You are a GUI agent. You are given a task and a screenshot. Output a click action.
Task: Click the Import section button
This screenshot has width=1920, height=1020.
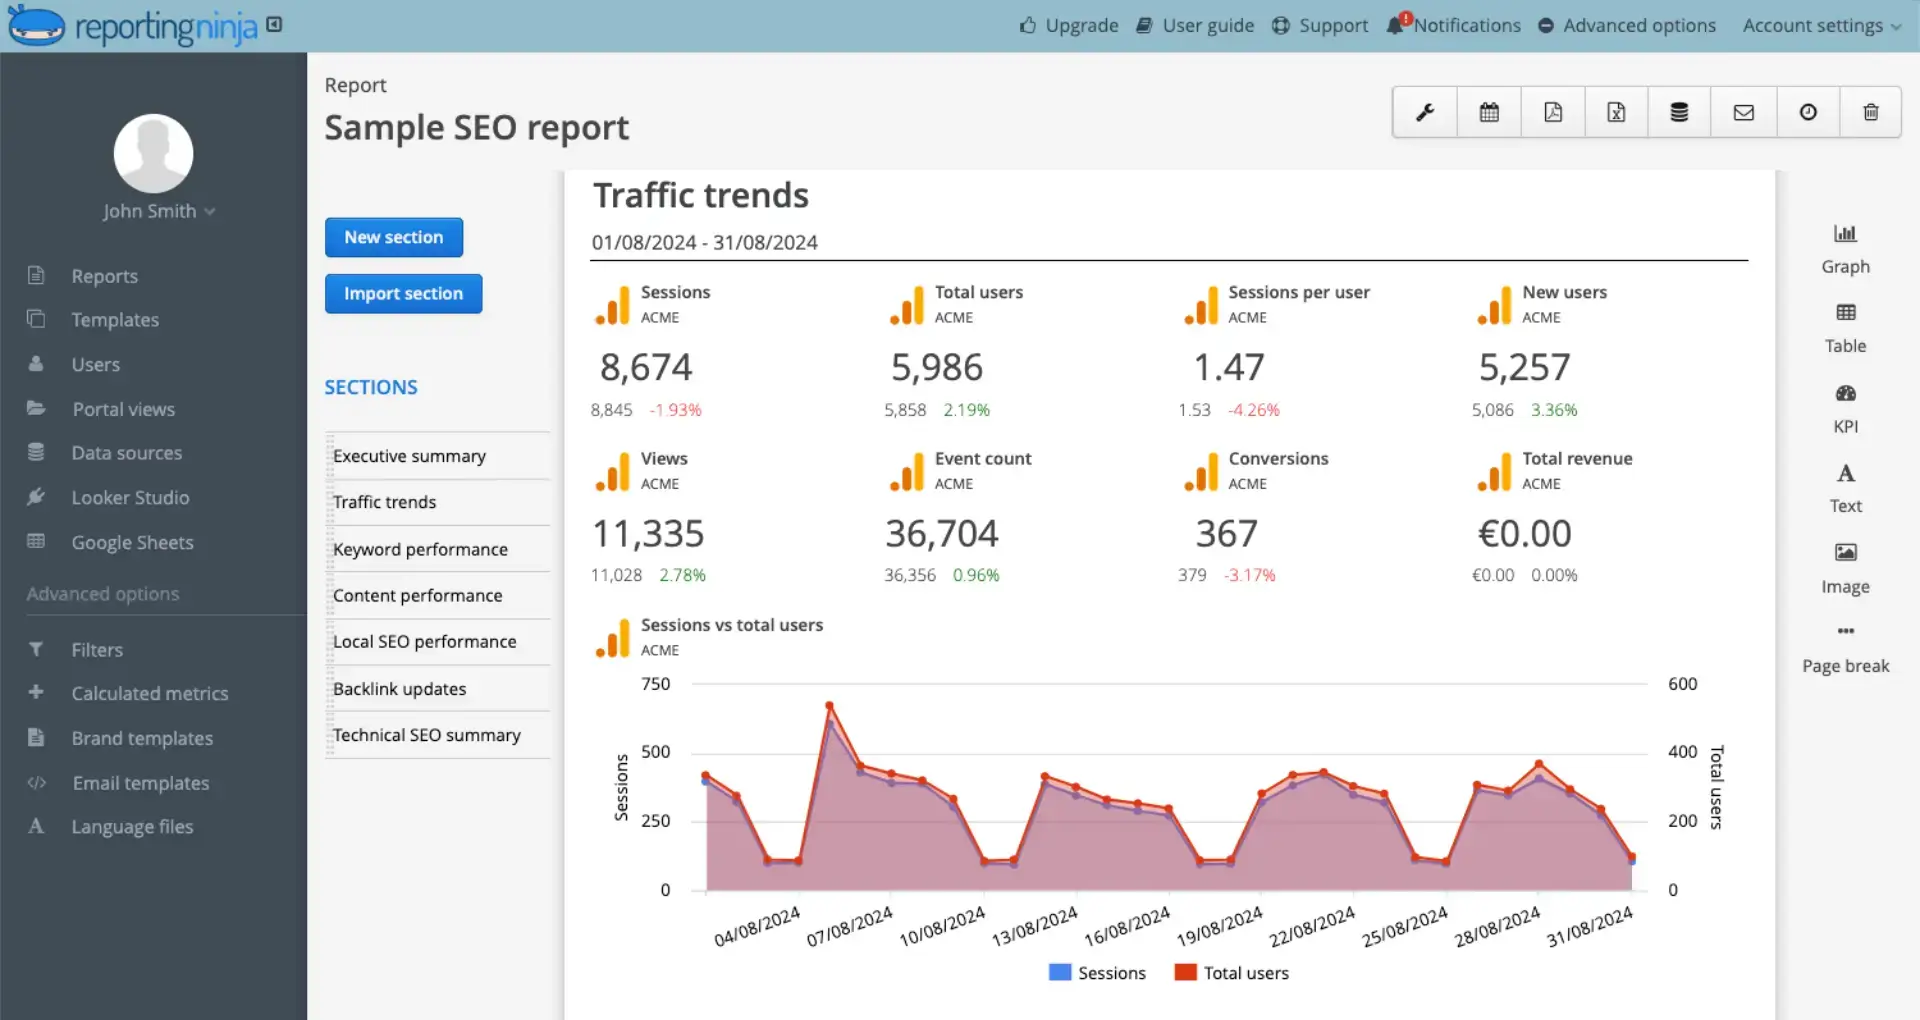[x=404, y=293]
